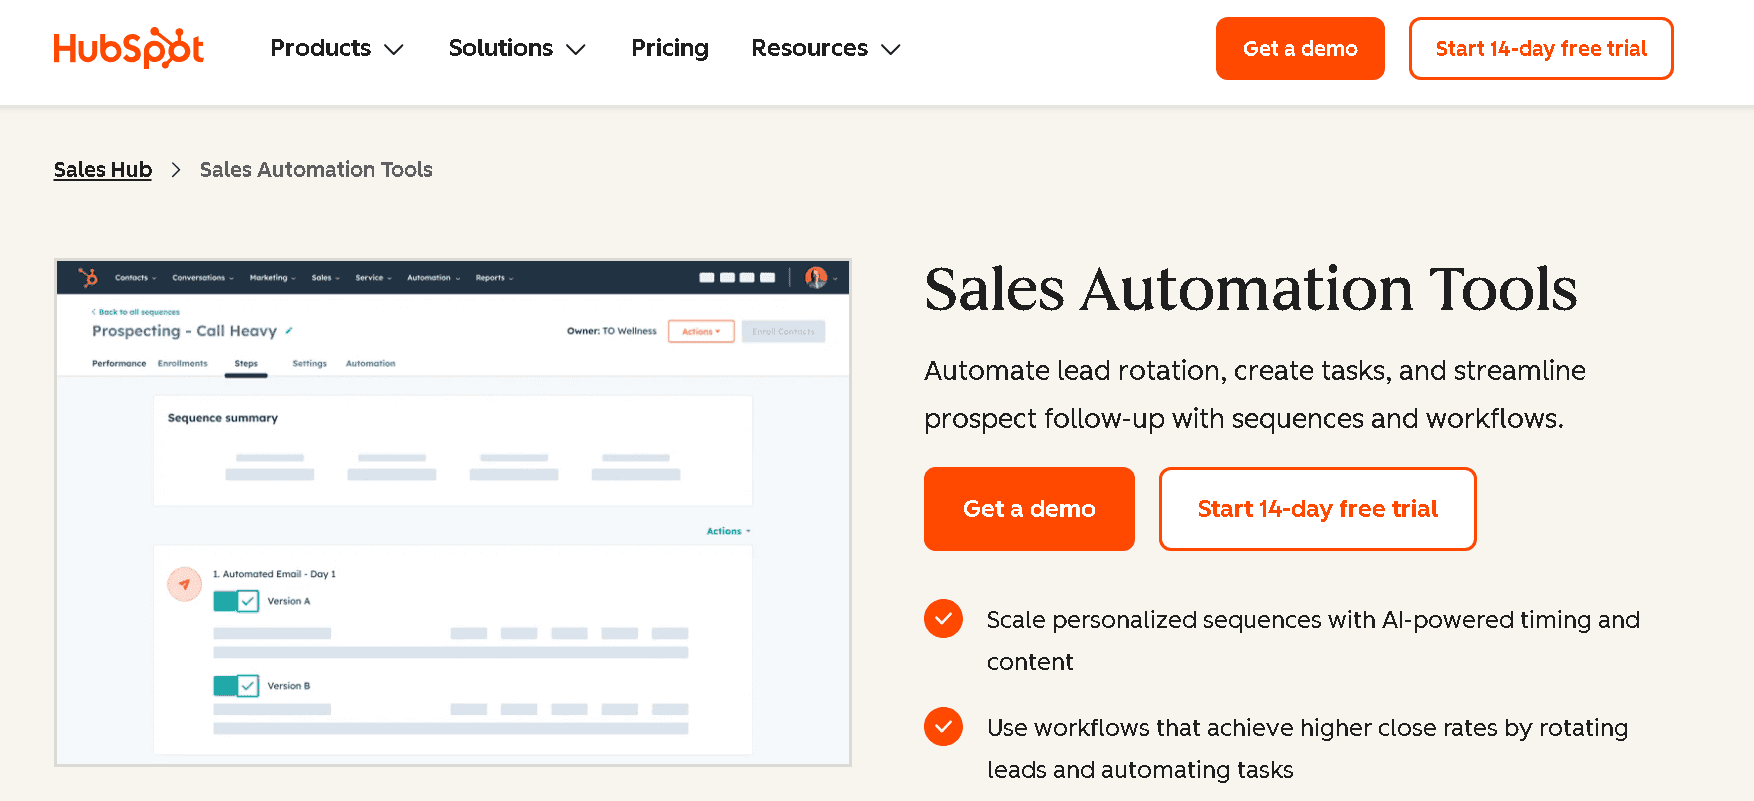
Task: Click the Sequence summary title
Action: pyautogui.click(x=223, y=418)
